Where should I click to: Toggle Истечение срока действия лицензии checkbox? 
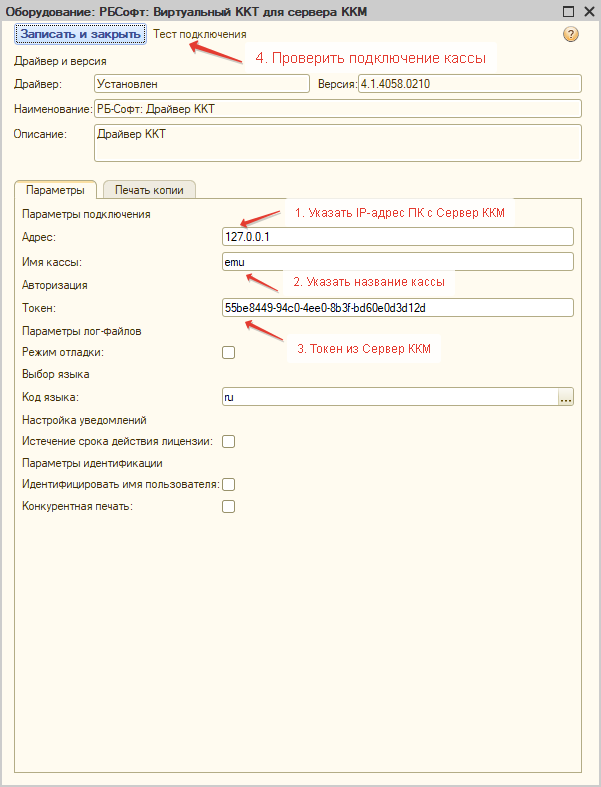[x=228, y=442]
